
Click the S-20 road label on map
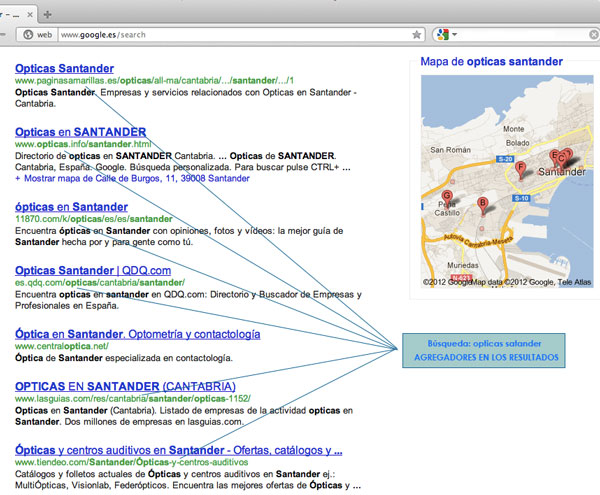click(x=505, y=159)
